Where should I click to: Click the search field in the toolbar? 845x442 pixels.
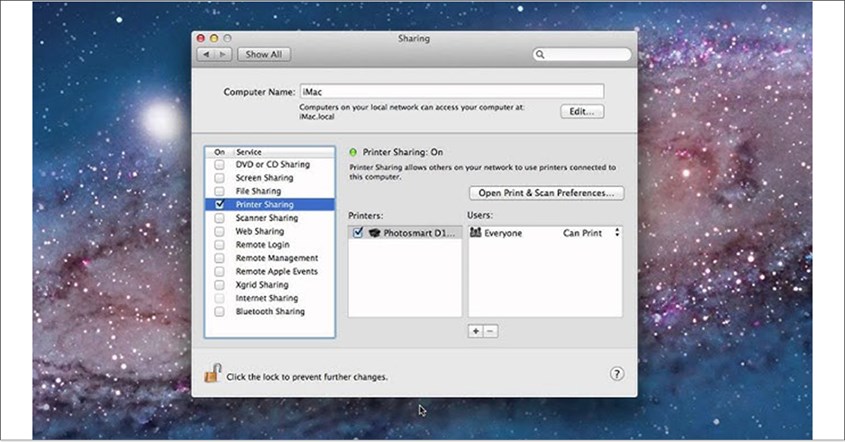(x=582, y=54)
